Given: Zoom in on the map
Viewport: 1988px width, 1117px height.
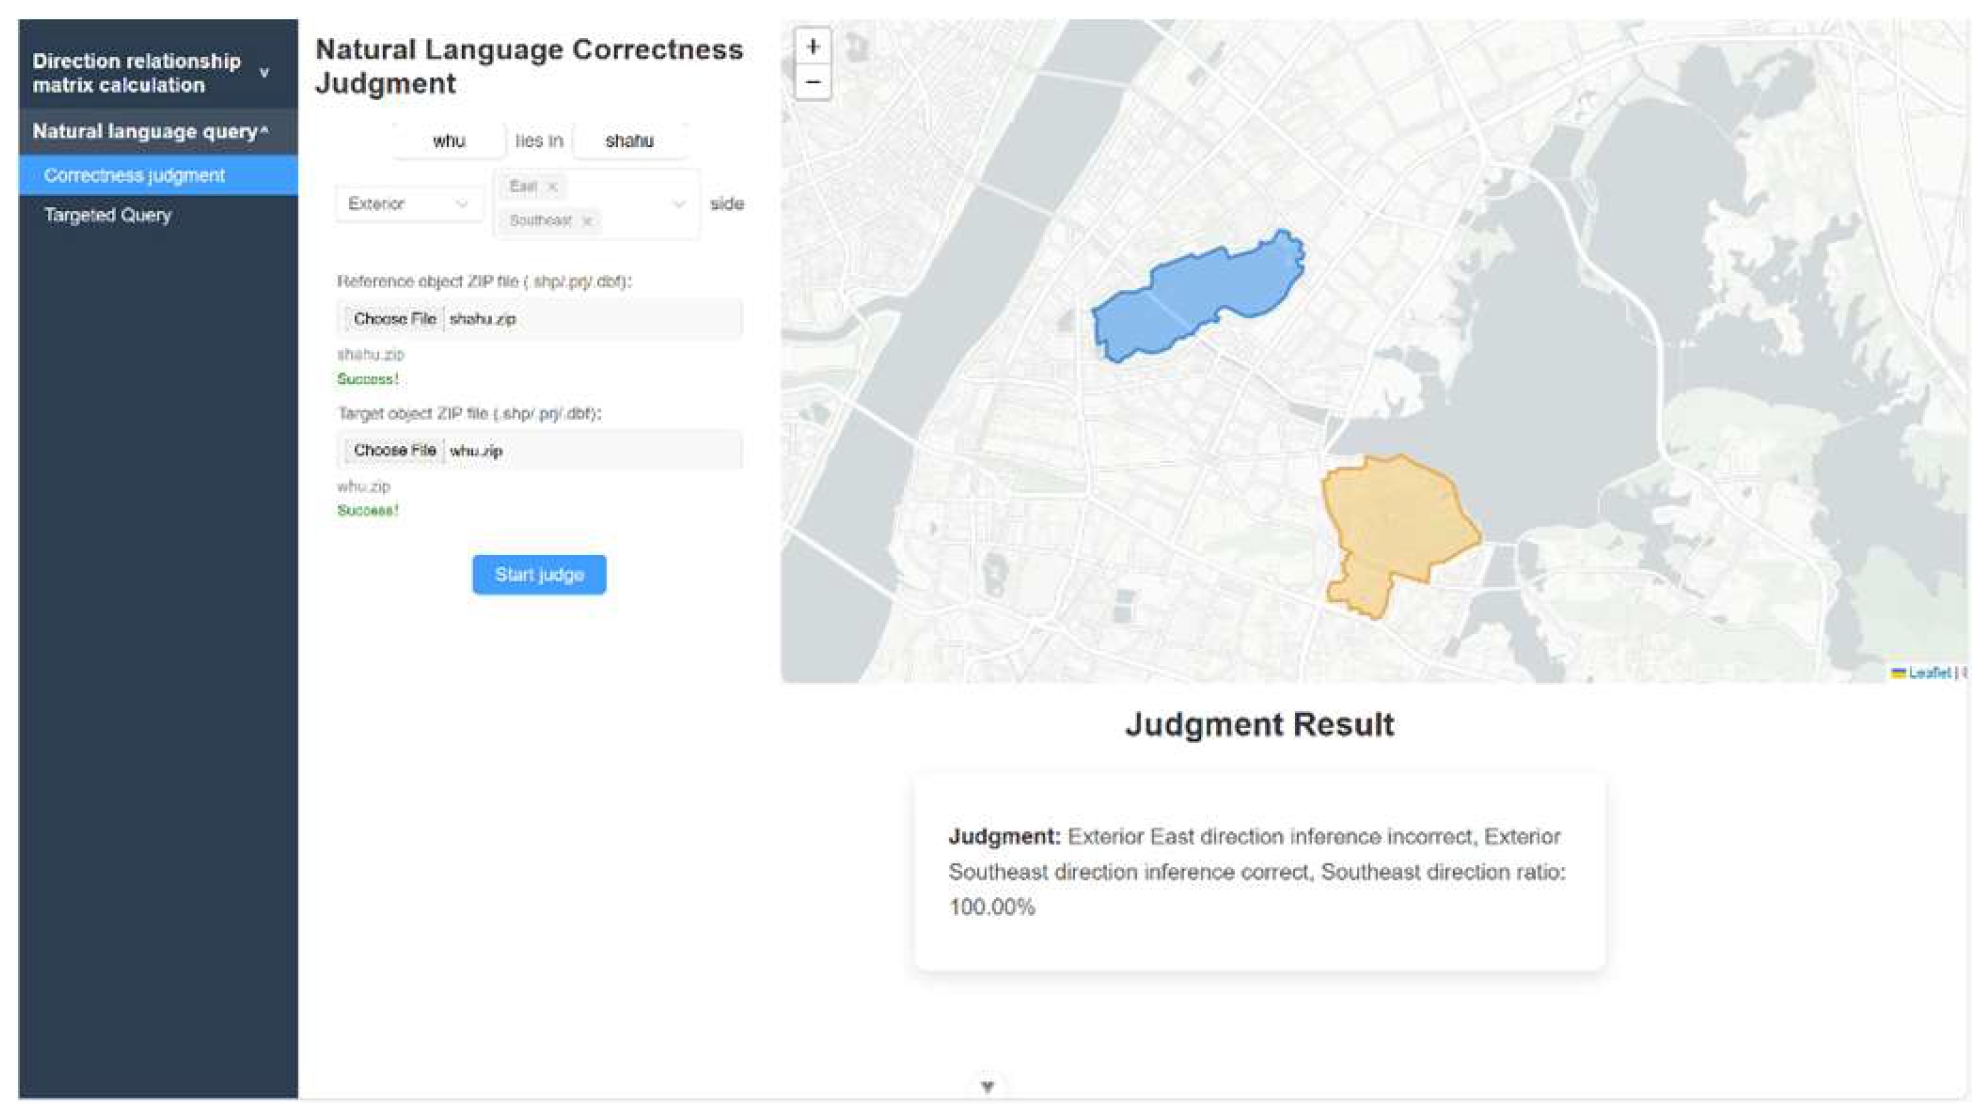Looking at the screenshot, I should click(x=812, y=47).
